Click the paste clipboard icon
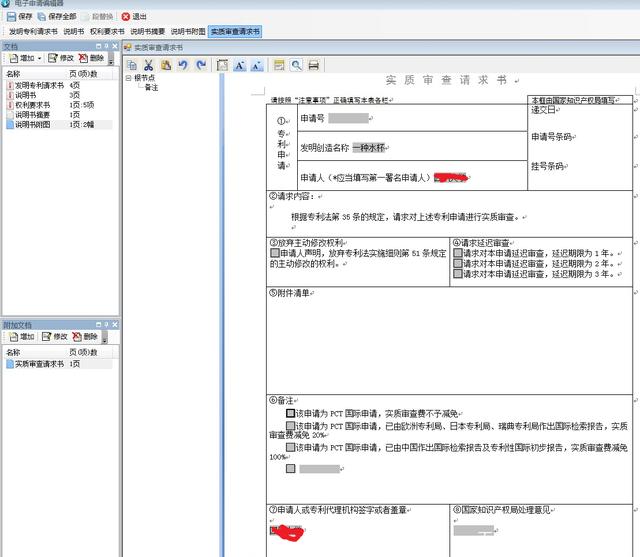Viewport: 640px width, 557px height. [166, 65]
